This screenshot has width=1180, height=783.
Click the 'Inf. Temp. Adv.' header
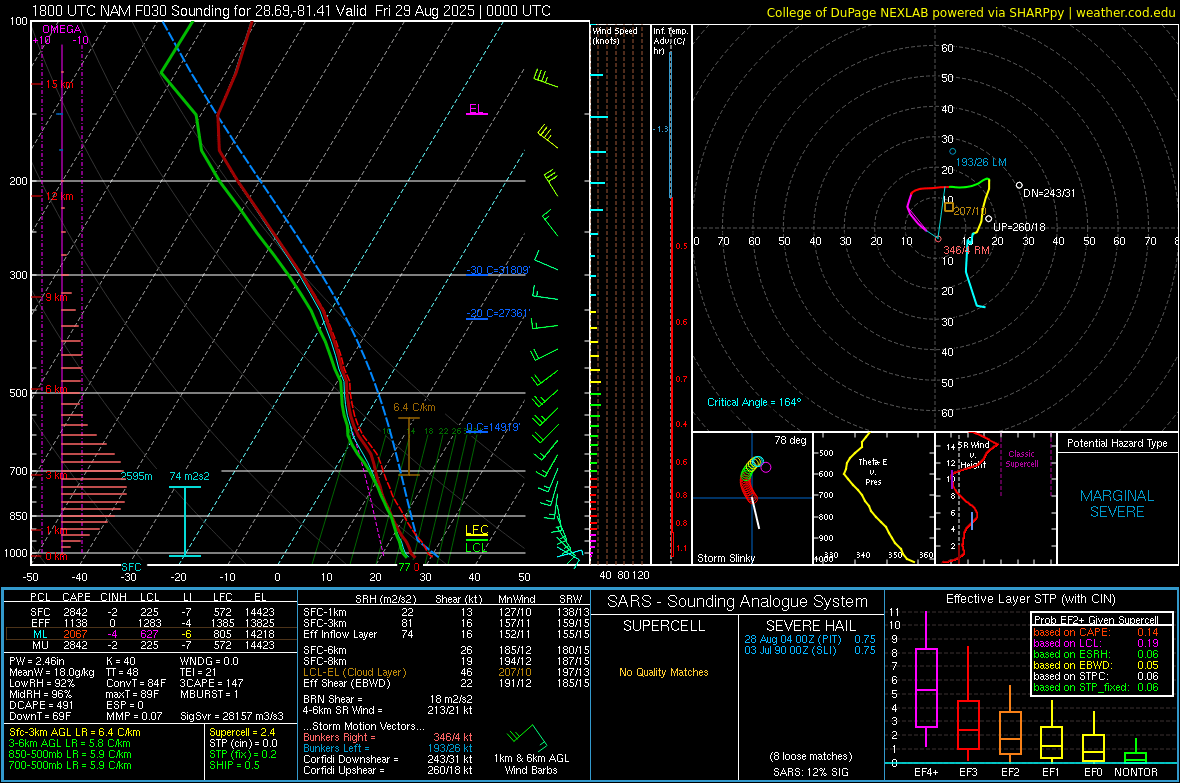coord(670,41)
